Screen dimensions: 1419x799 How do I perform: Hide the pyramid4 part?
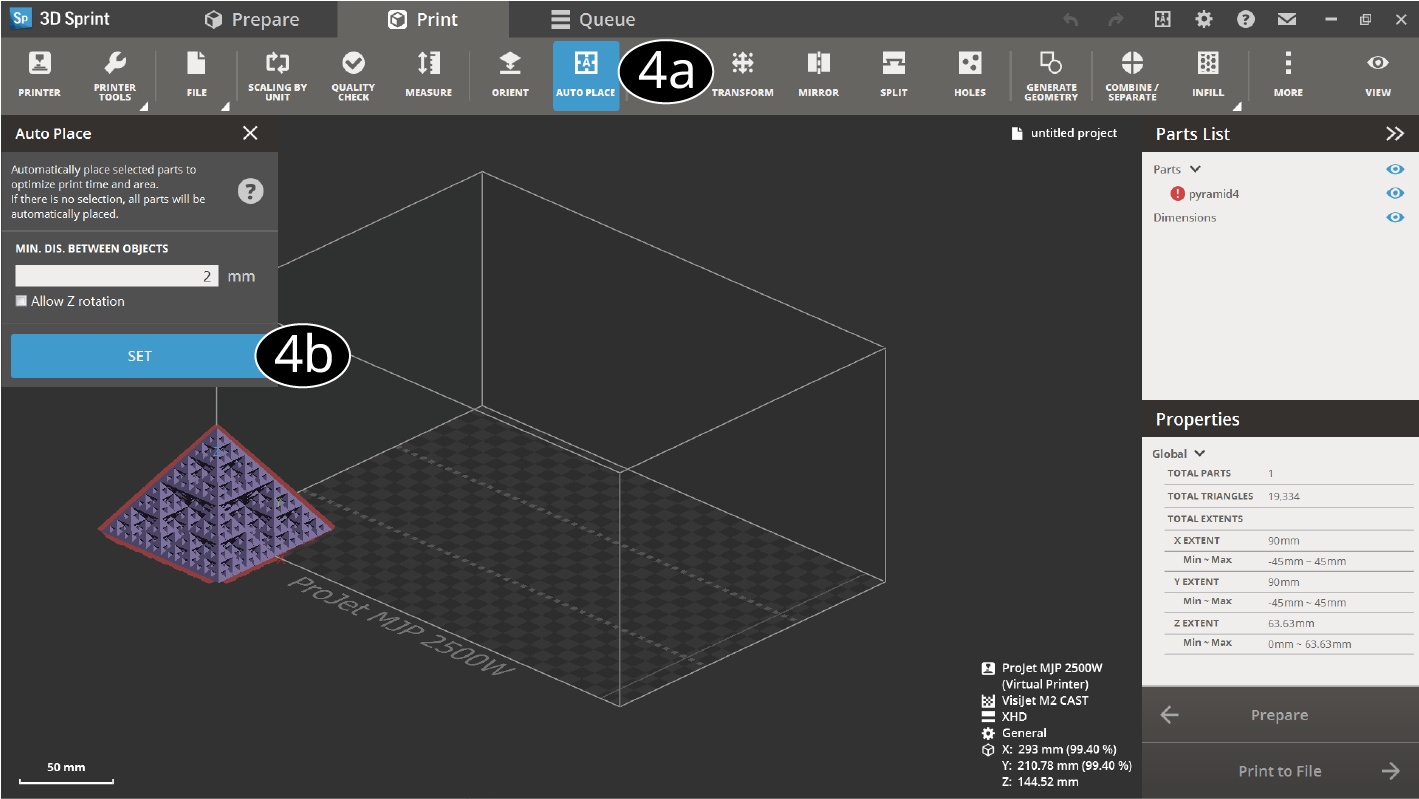tap(1394, 193)
